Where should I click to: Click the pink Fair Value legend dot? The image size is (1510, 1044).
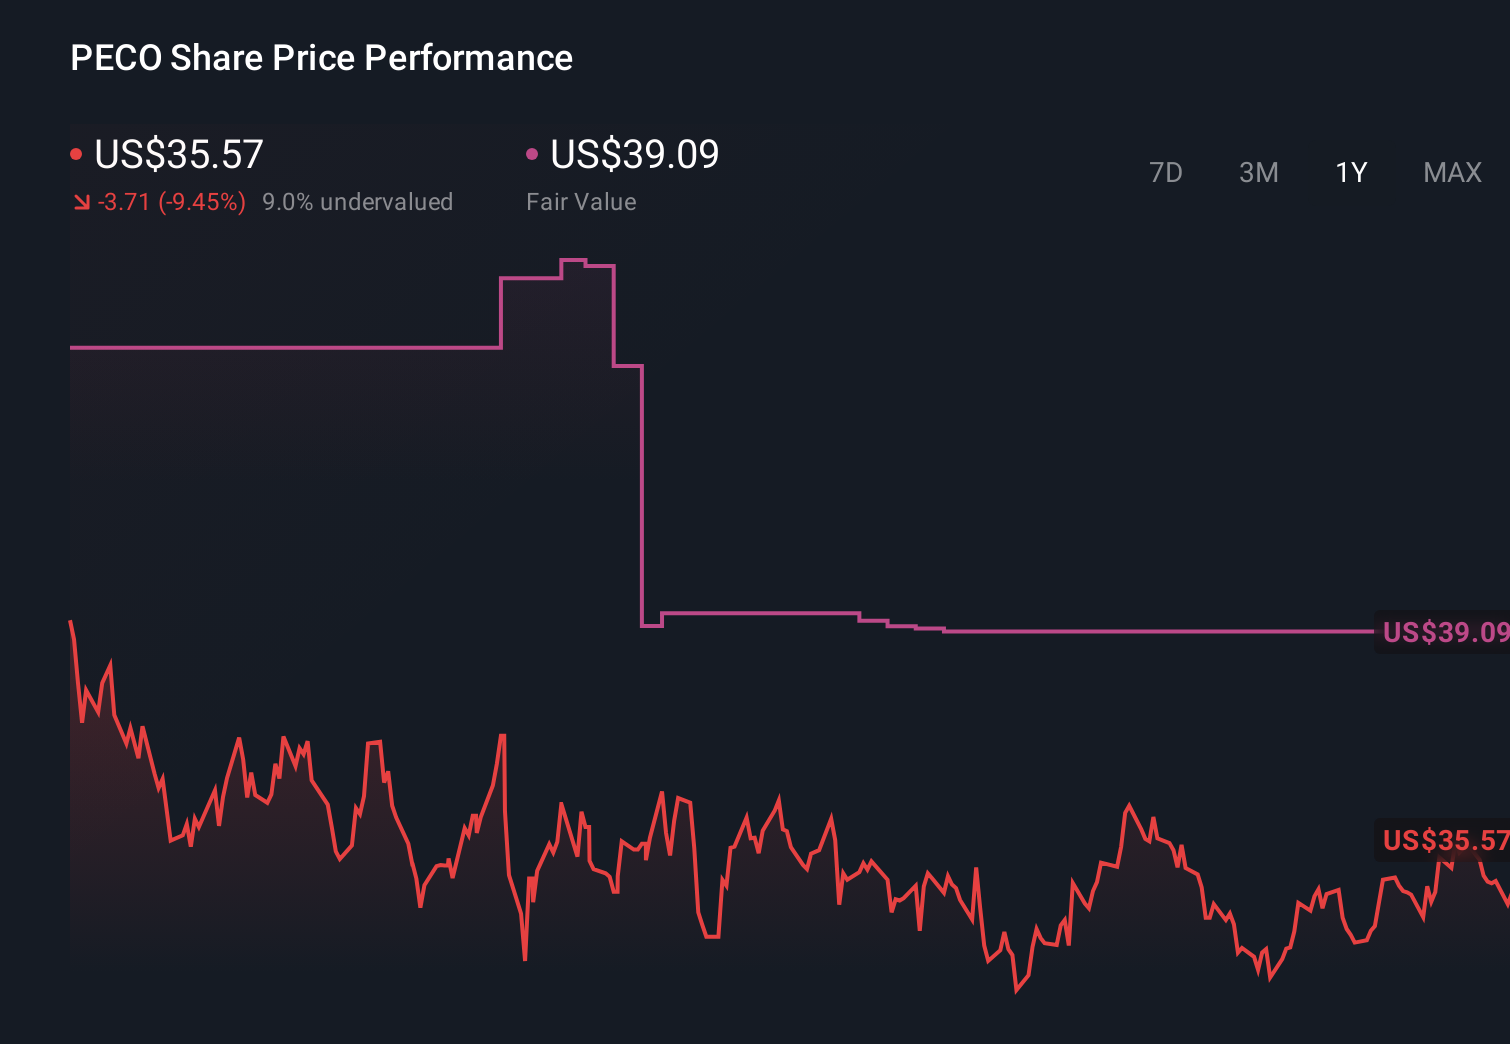(x=533, y=153)
